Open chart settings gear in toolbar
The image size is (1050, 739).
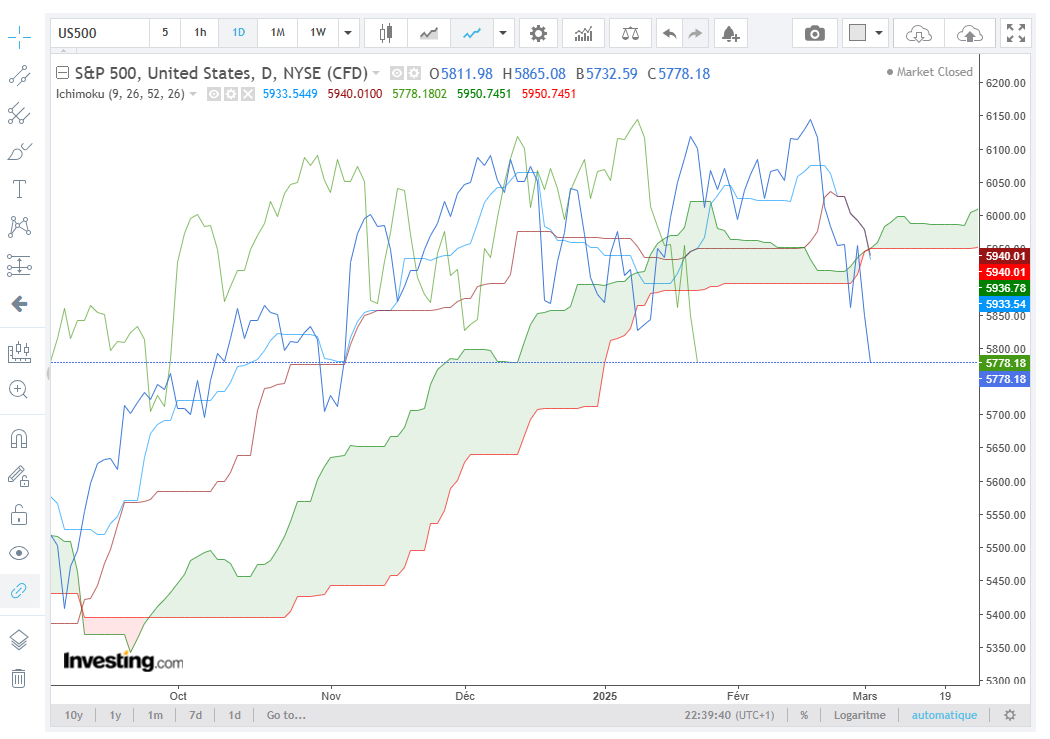(x=538, y=33)
